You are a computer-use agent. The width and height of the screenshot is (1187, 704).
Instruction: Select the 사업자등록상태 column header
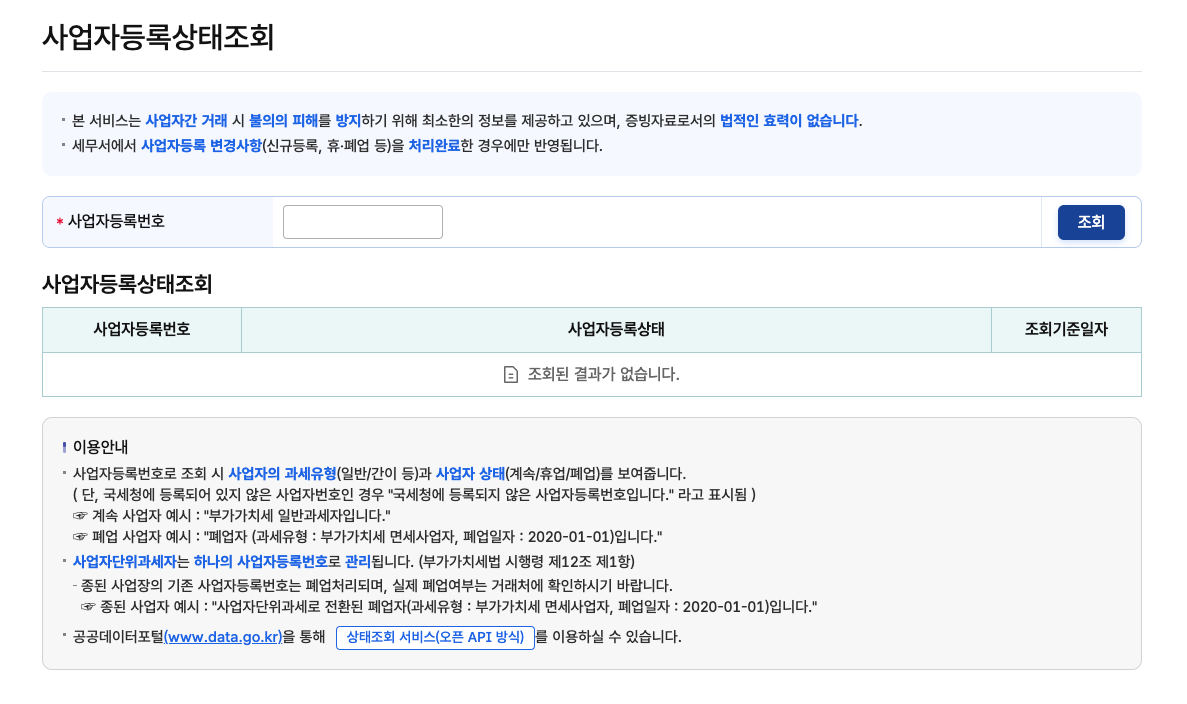pyautogui.click(x=614, y=329)
